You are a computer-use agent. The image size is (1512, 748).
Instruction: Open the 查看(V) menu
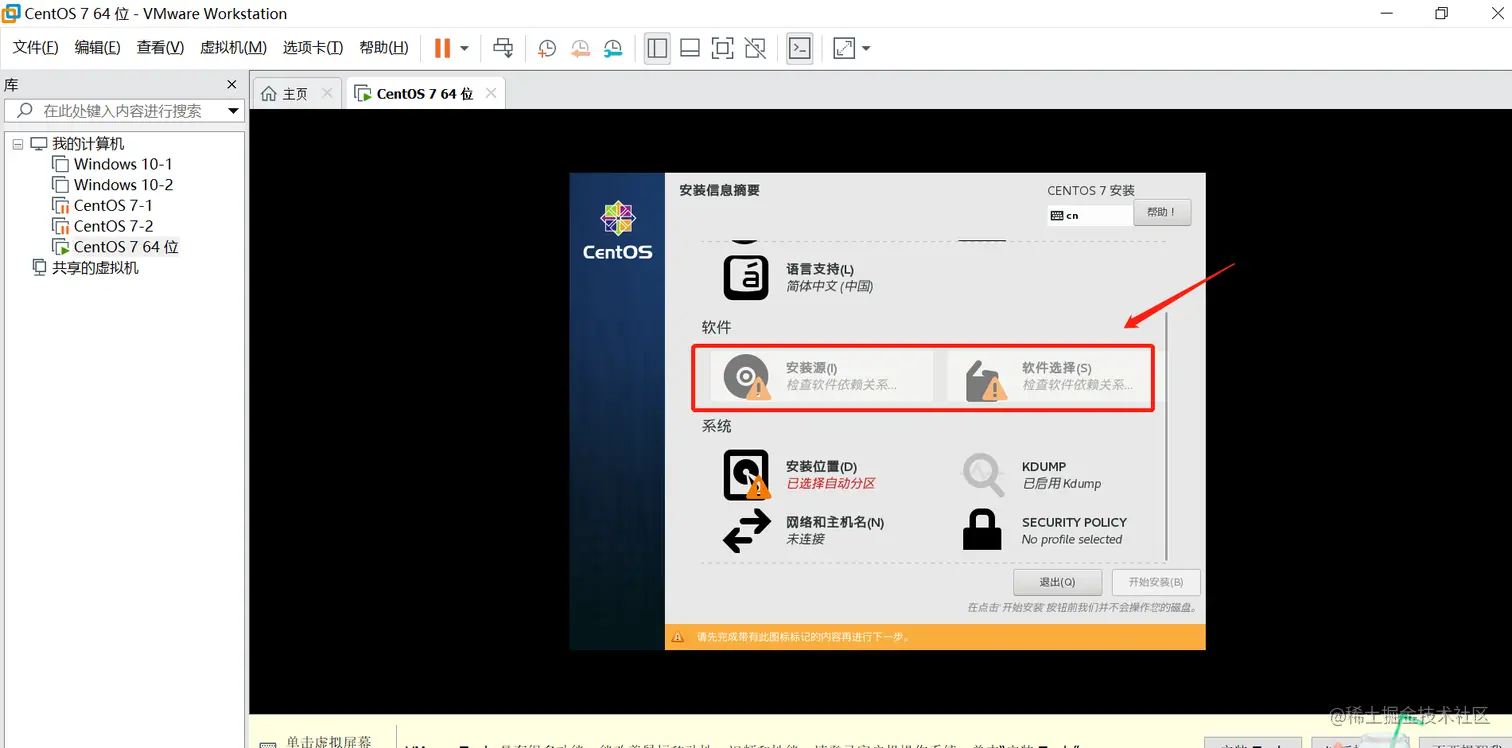pos(161,47)
